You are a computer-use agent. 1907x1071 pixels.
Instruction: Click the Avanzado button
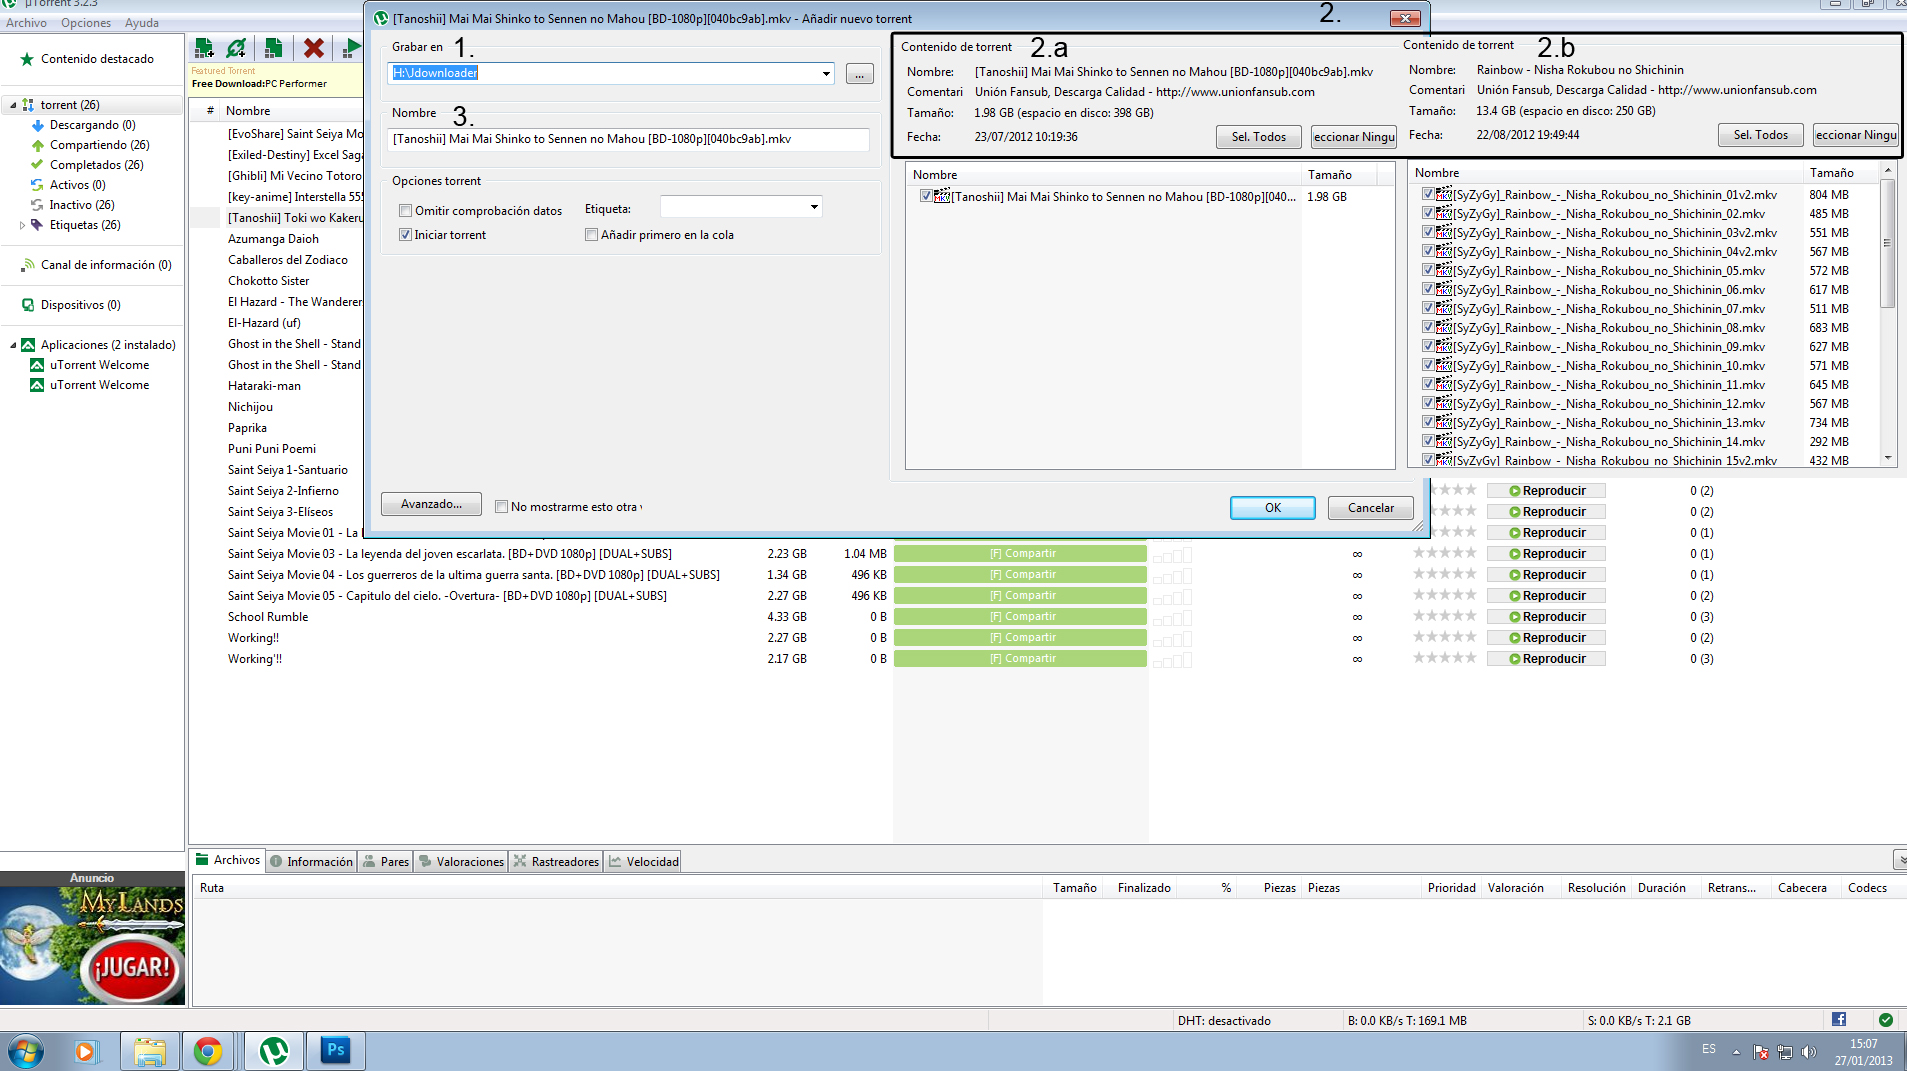pyautogui.click(x=430, y=503)
